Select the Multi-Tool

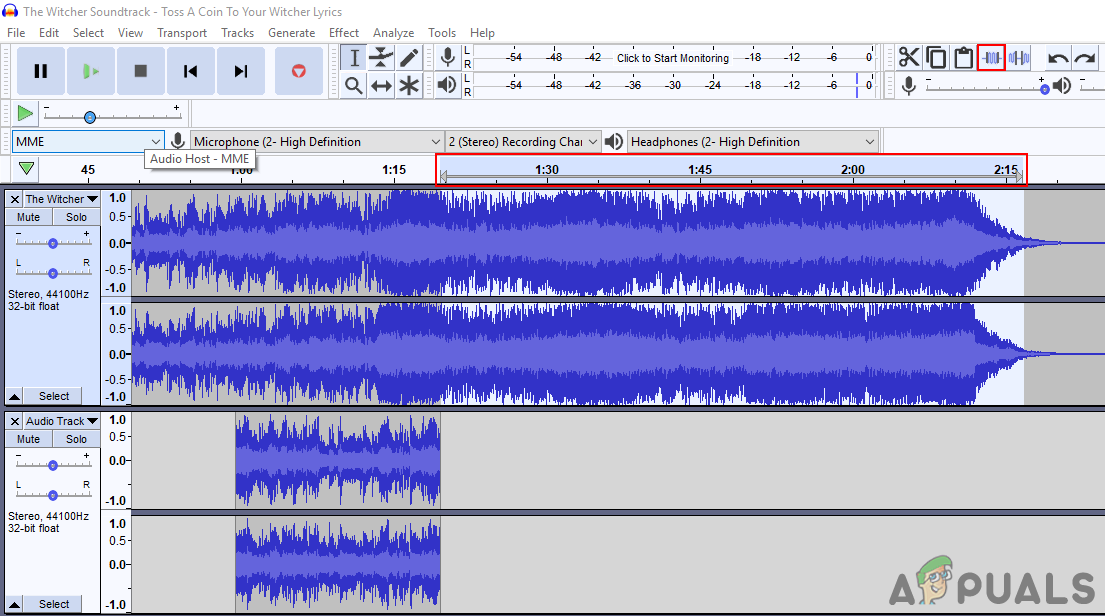(409, 85)
